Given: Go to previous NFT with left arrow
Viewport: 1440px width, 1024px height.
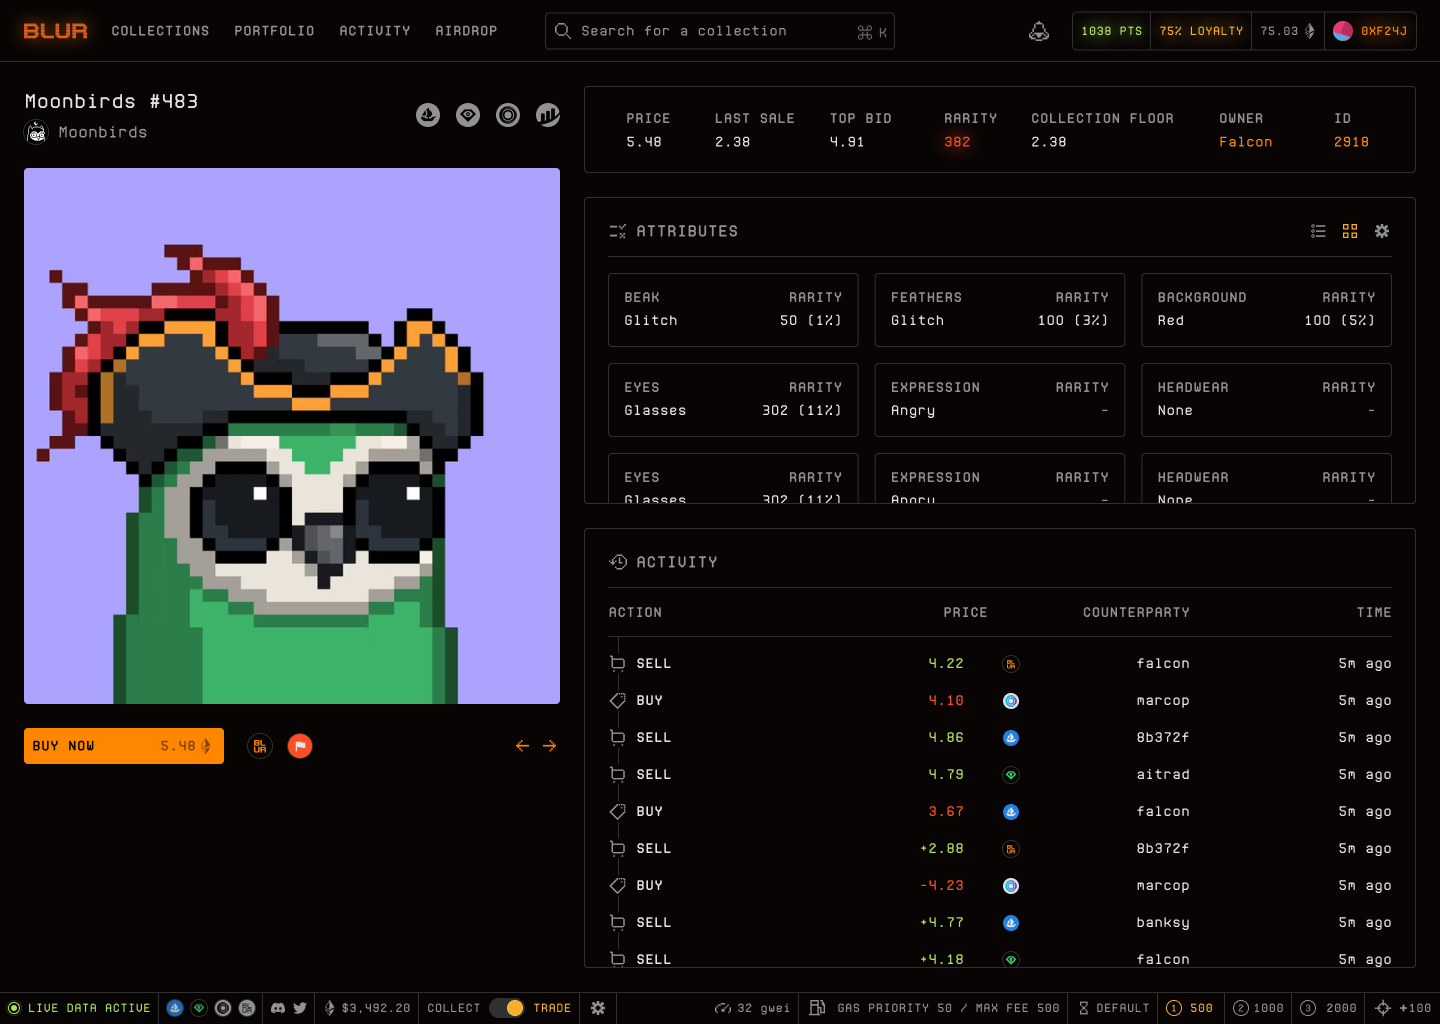Looking at the screenshot, I should click(x=522, y=746).
